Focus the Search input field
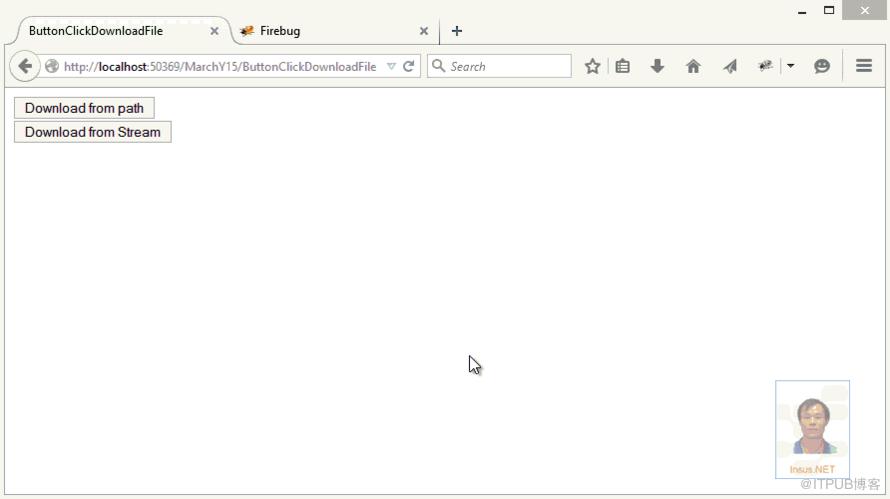This screenshot has width=890, height=499. 499,66
